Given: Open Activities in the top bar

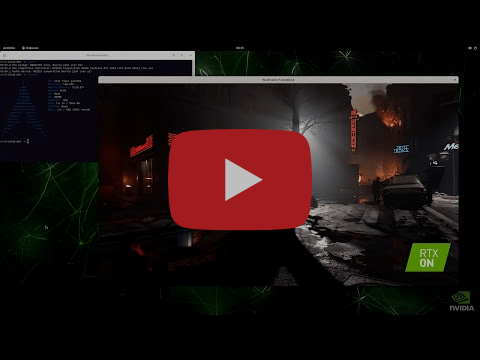Looking at the screenshot, I should (9, 48).
